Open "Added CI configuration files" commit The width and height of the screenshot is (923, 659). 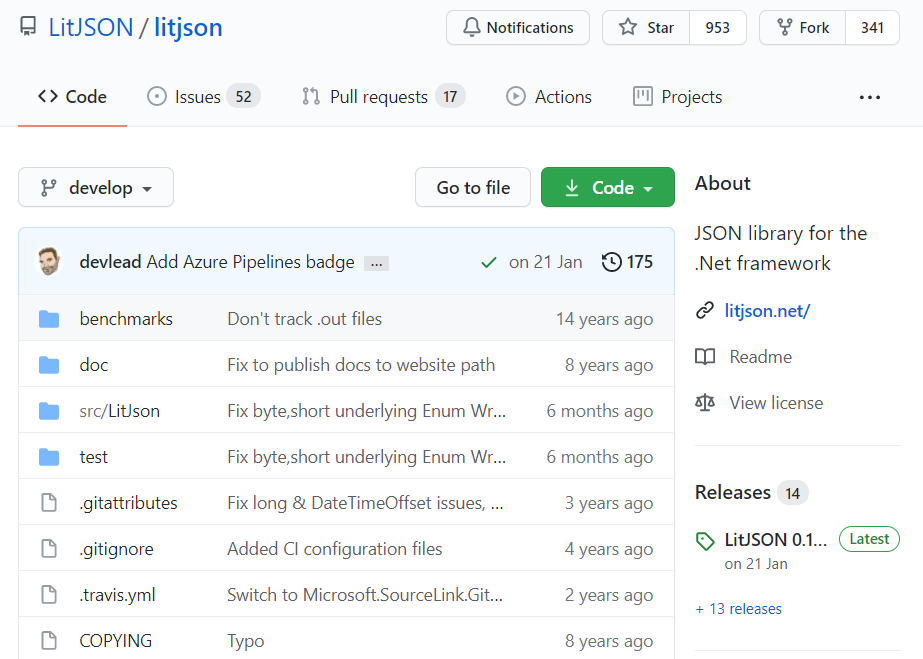[334, 548]
